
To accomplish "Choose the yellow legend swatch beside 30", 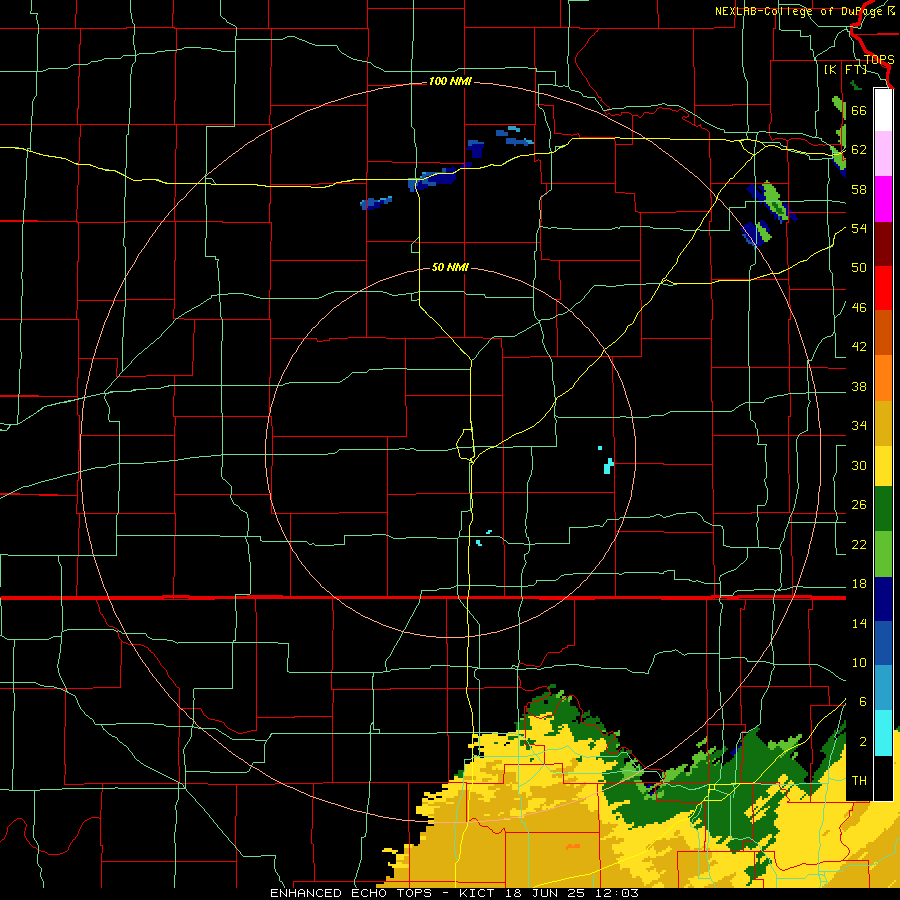I will pyautogui.click(x=883, y=465).
